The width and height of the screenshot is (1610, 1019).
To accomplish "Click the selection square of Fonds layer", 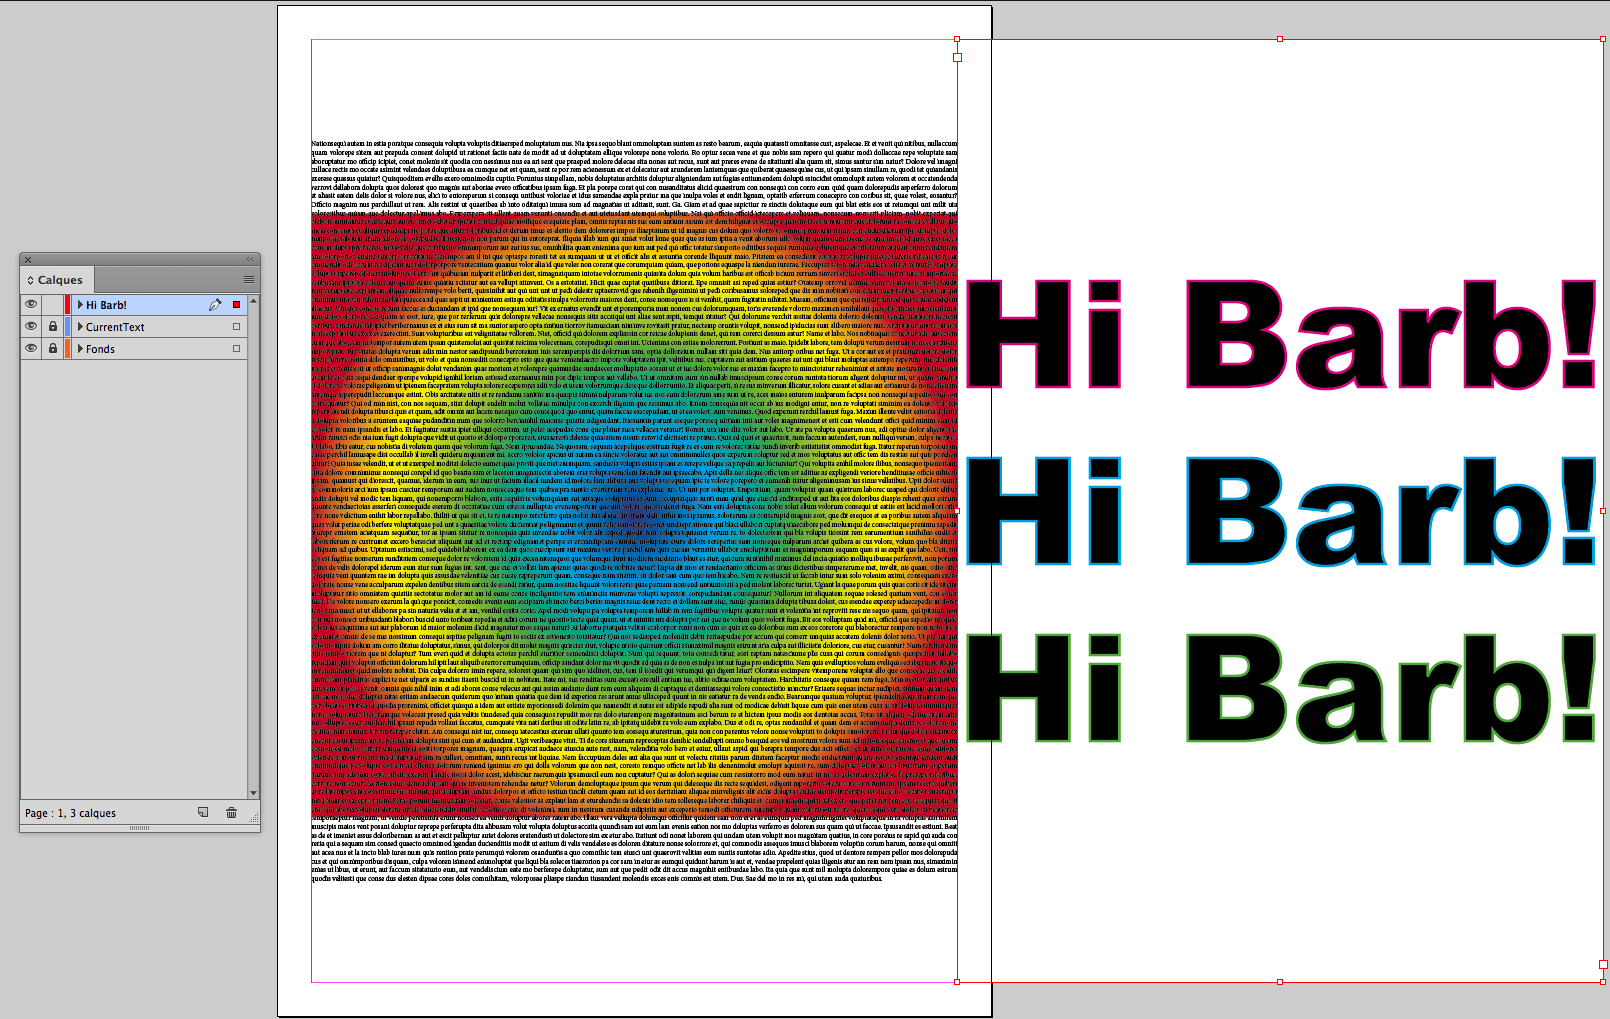I will point(237,348).
